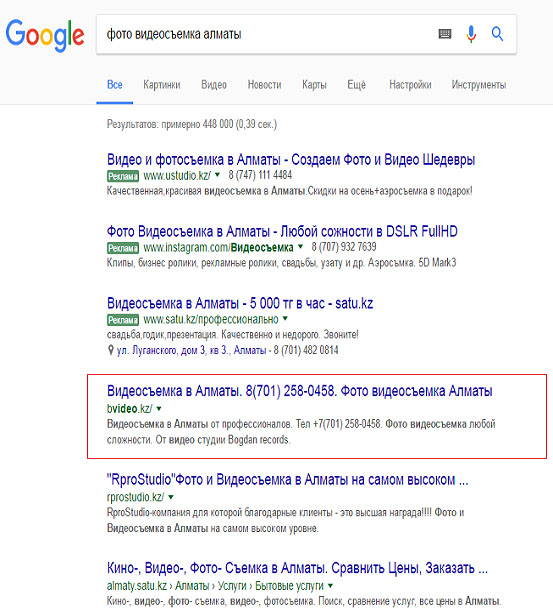Image resolution: width=553 pixels, height=610 pixels.
Task: Expand arrow next to rprostudio.kz/
Action: pyautogui.click(x=171, y=497)
